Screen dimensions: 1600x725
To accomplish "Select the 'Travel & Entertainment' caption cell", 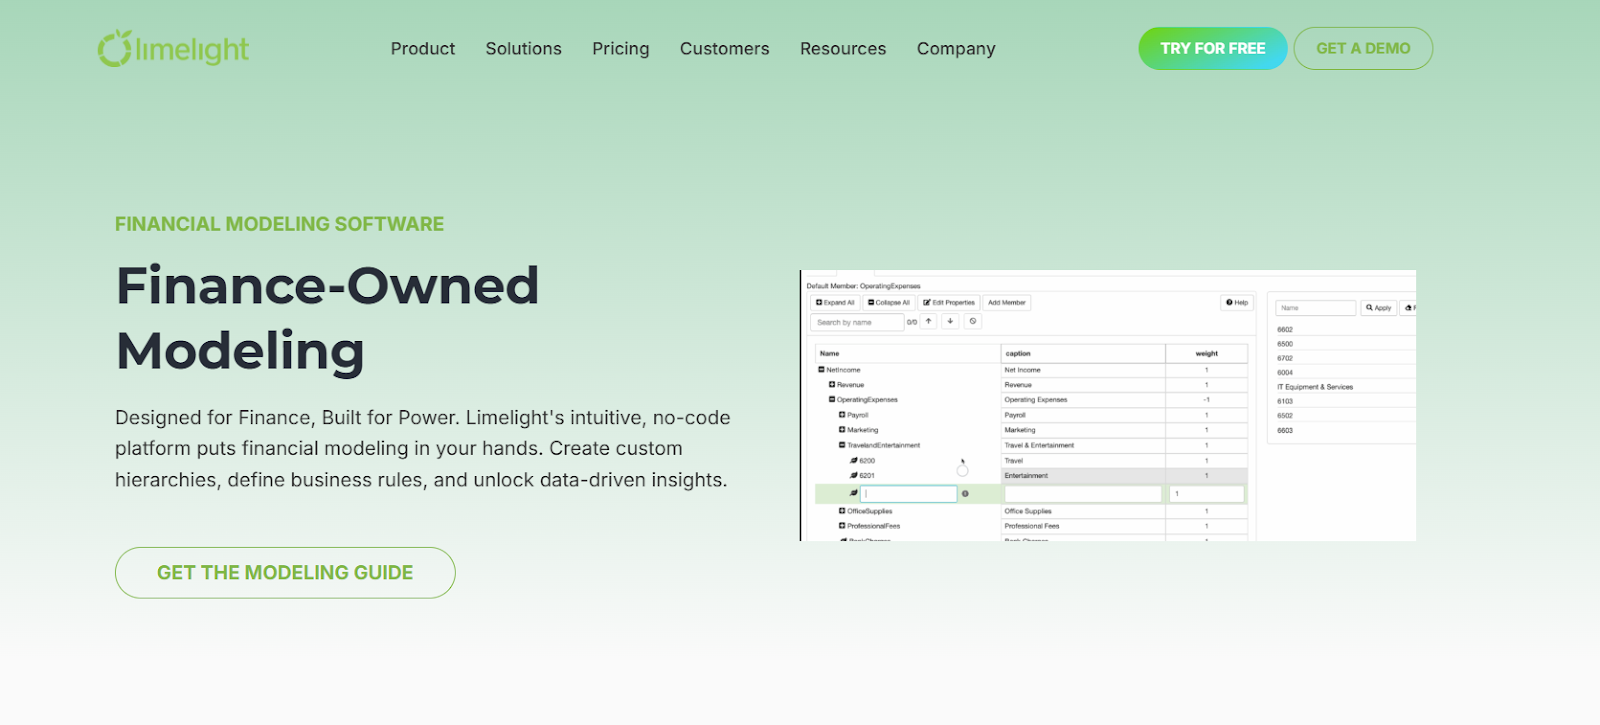I will point(1083,445).
